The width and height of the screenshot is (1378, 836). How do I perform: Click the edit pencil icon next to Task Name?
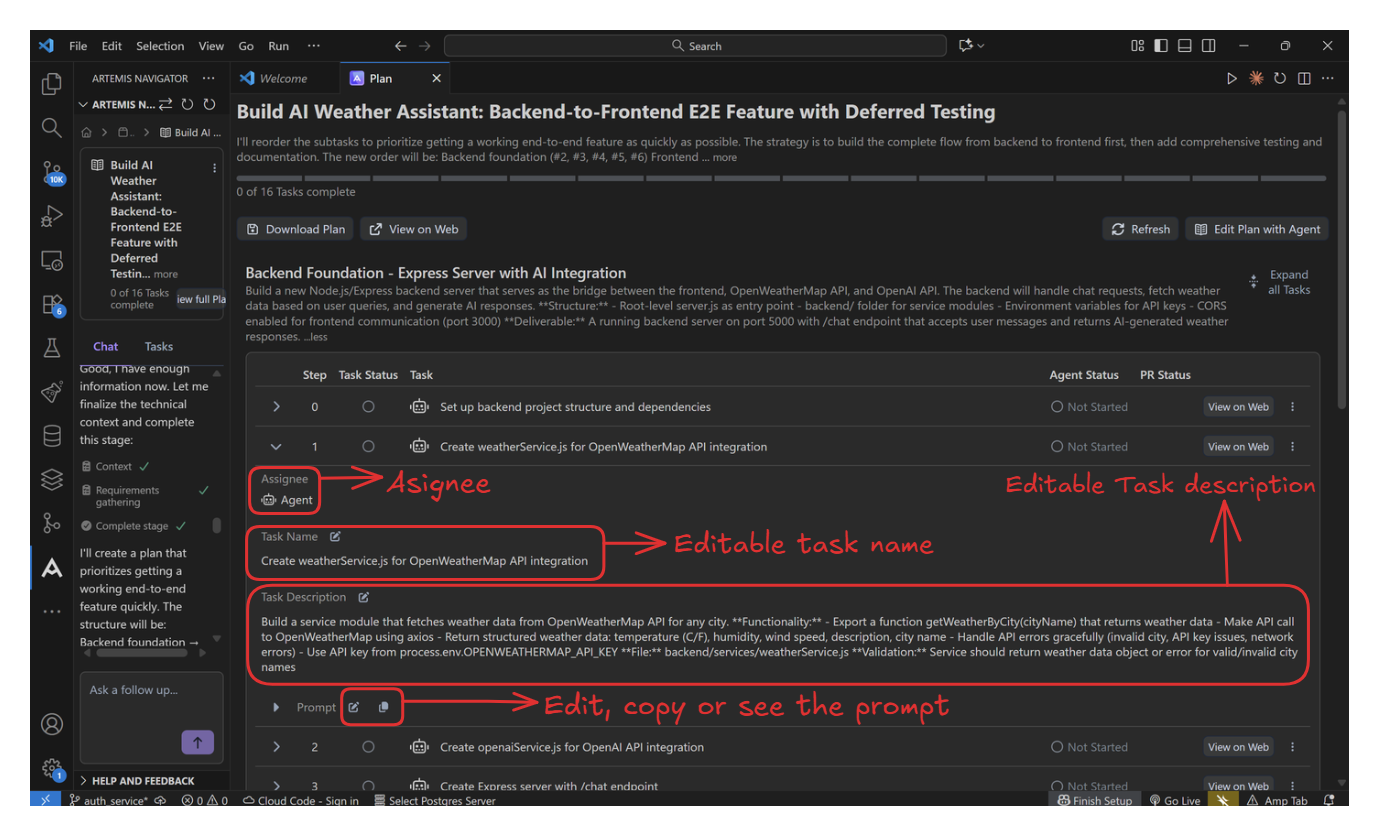[x=334, y=536]
